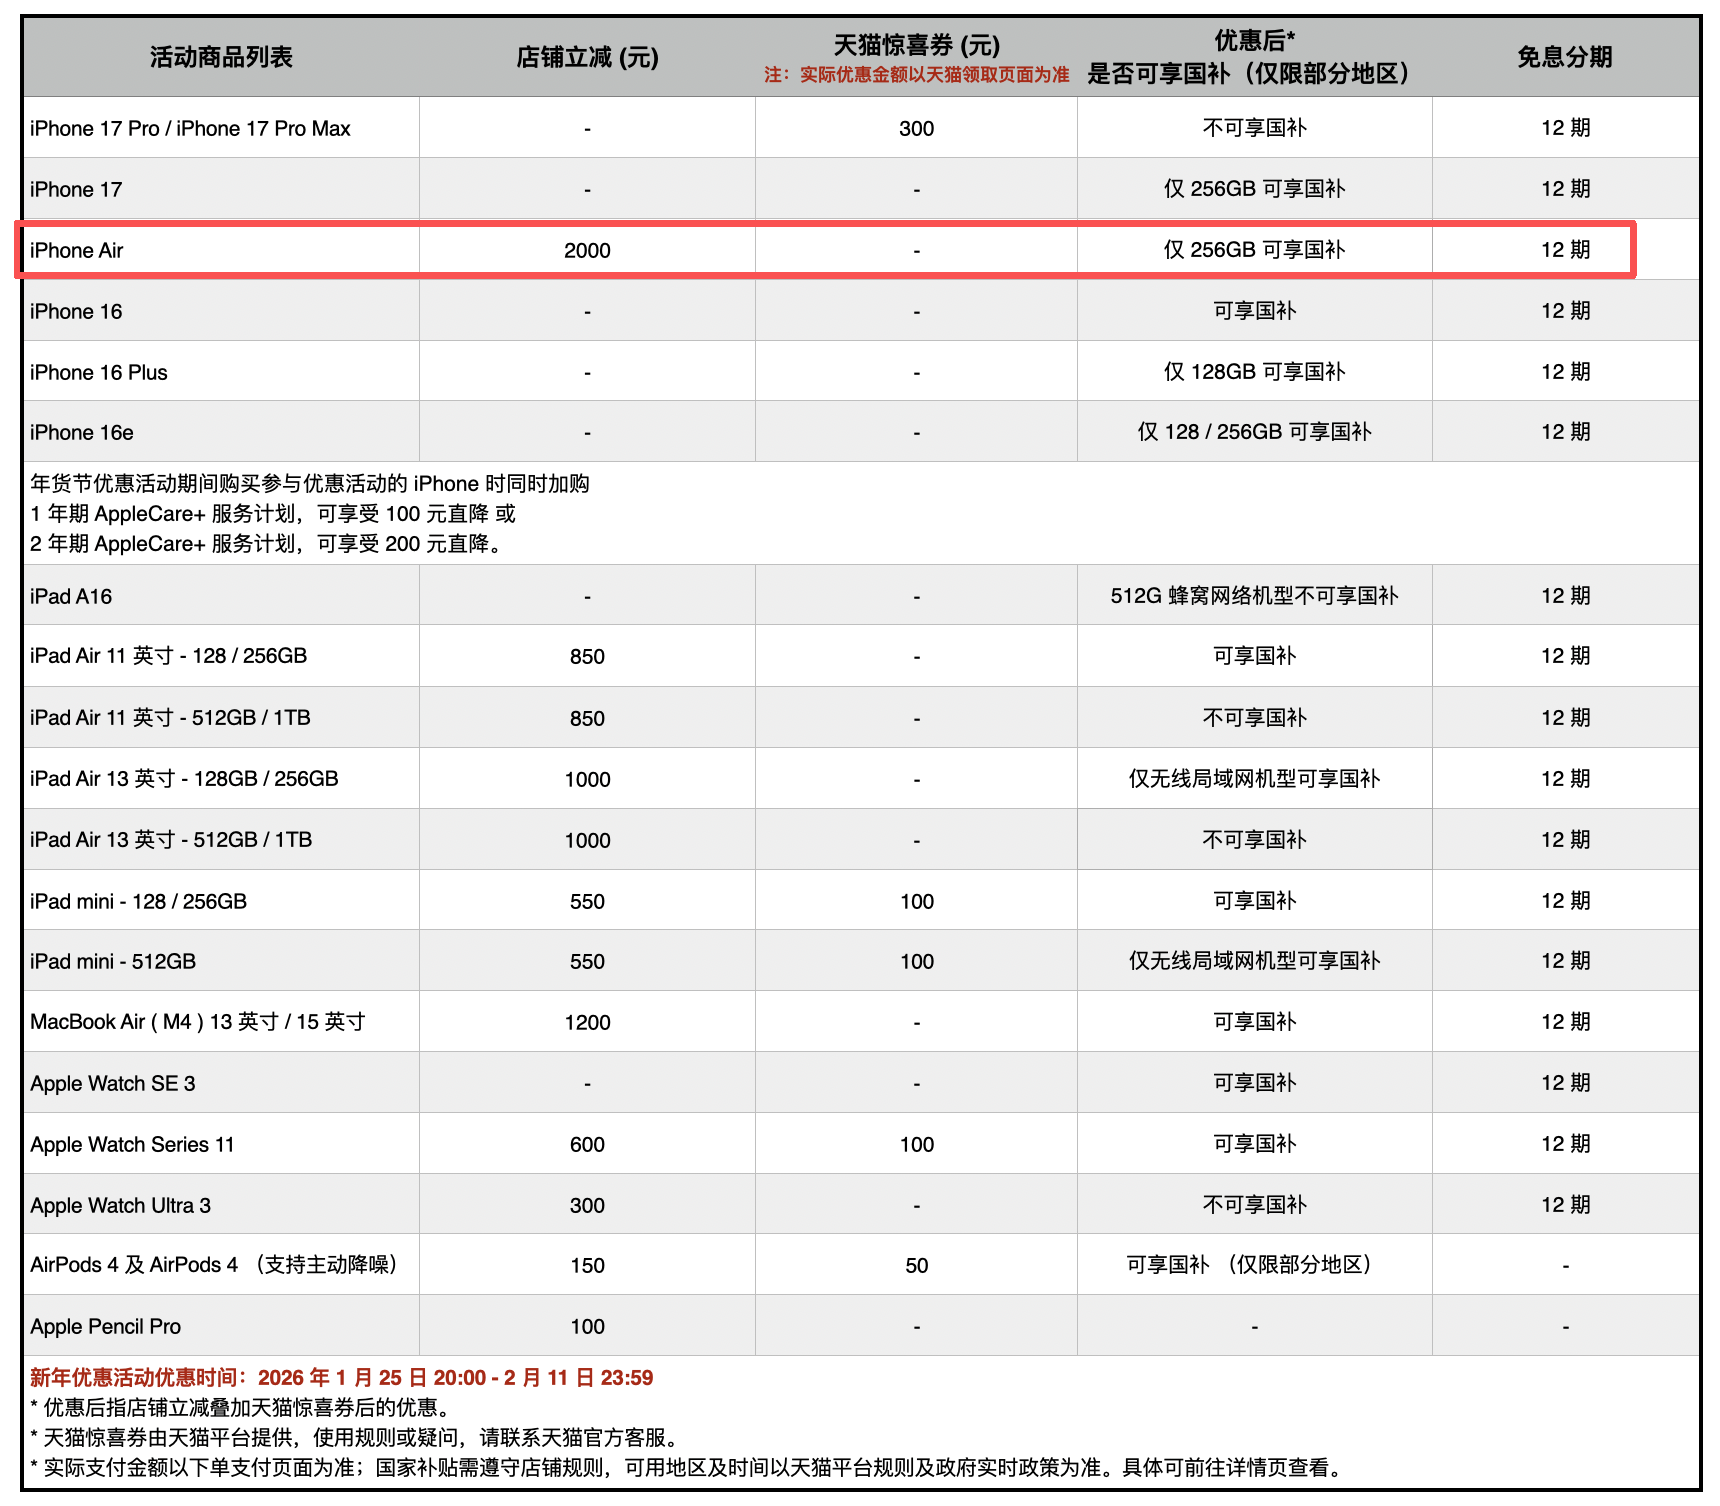
Task: Select the '2 年期 AppleCare+ 服务计划' line
Action: pos(266,544)
